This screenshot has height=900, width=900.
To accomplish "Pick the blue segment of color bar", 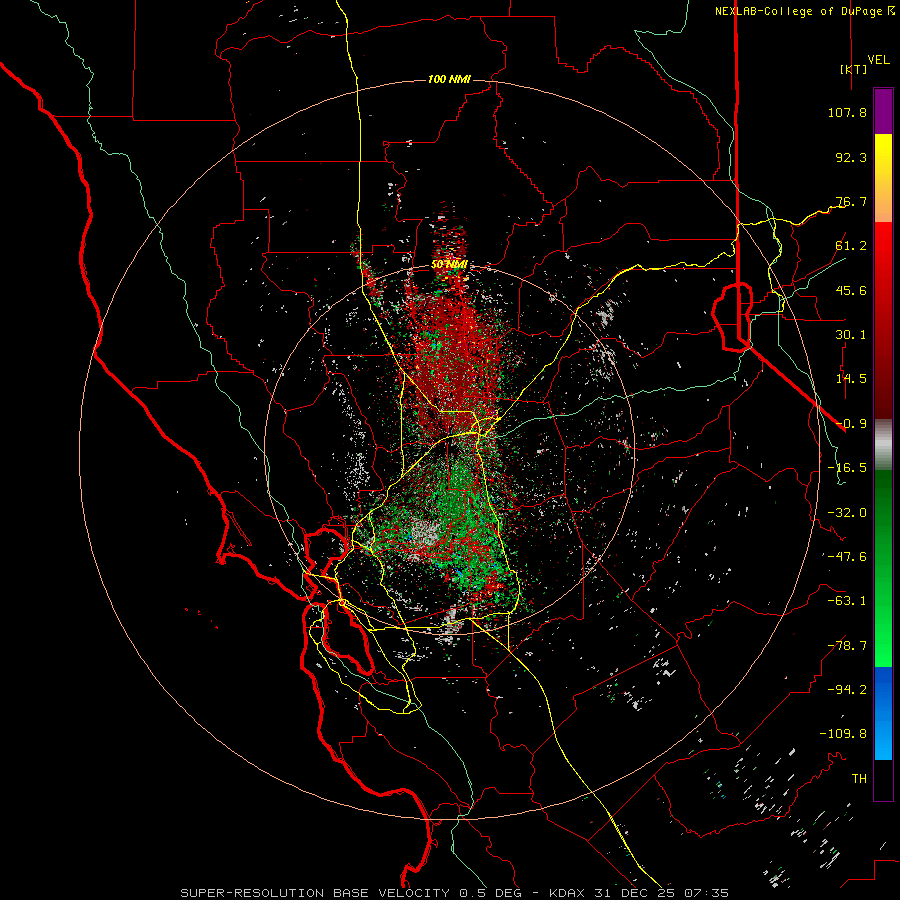I will [883, 713].
